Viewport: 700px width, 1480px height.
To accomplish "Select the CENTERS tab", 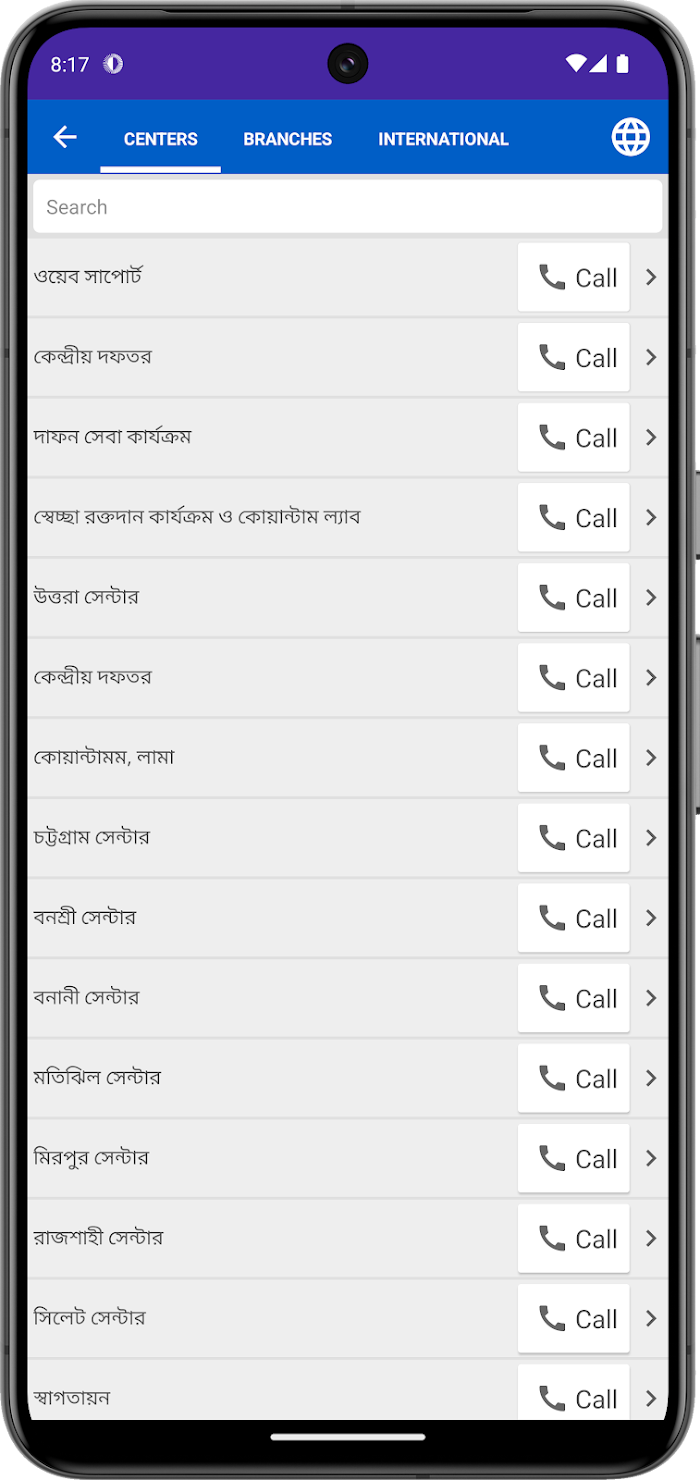I will tap(161, 139).
